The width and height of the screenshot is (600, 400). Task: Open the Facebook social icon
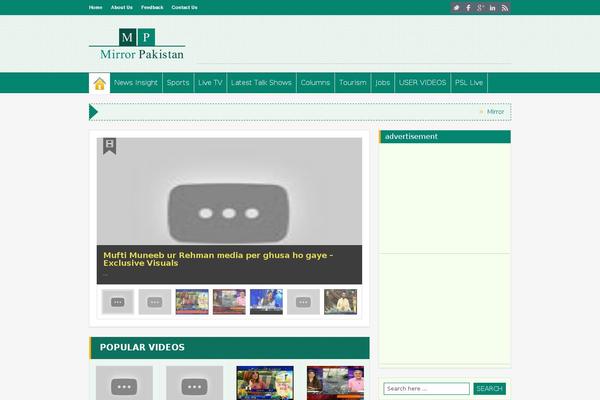tap(468, 8)
